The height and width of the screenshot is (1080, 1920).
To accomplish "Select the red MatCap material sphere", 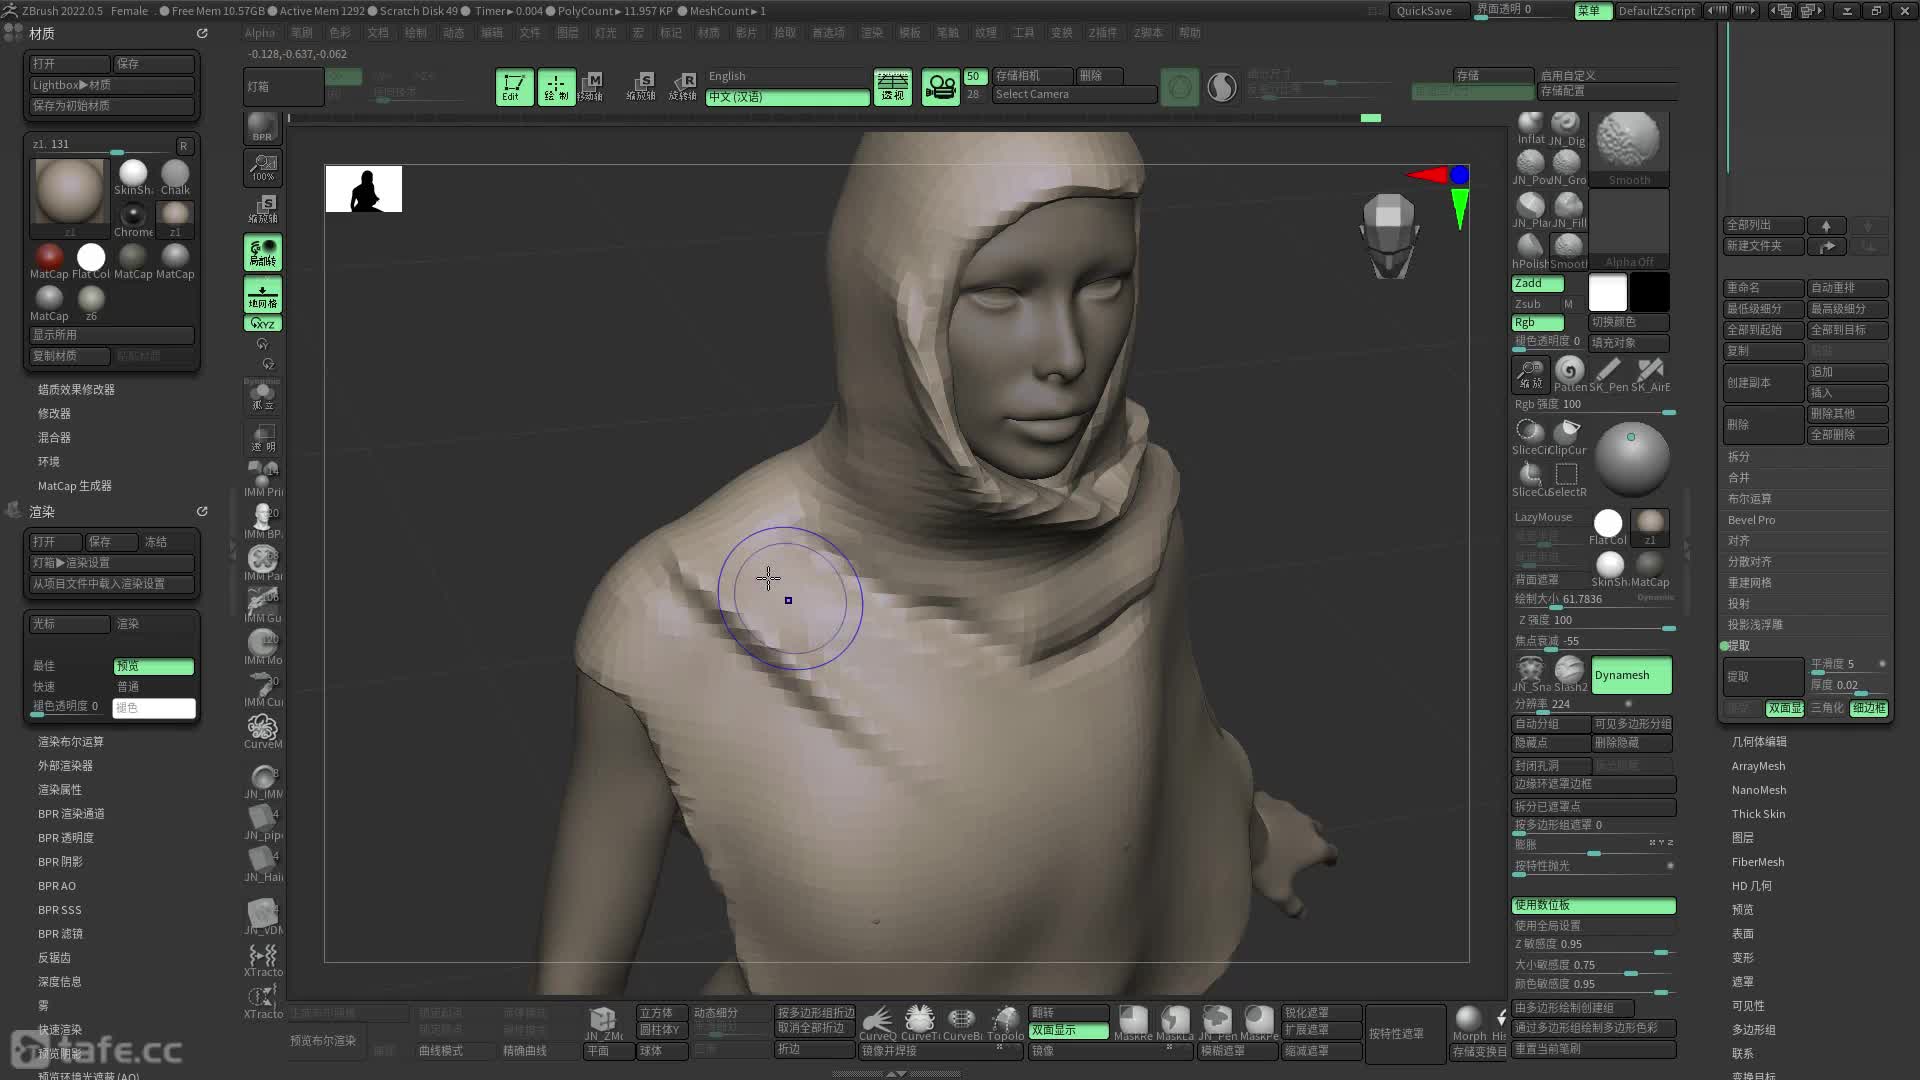I will [49, 261].
